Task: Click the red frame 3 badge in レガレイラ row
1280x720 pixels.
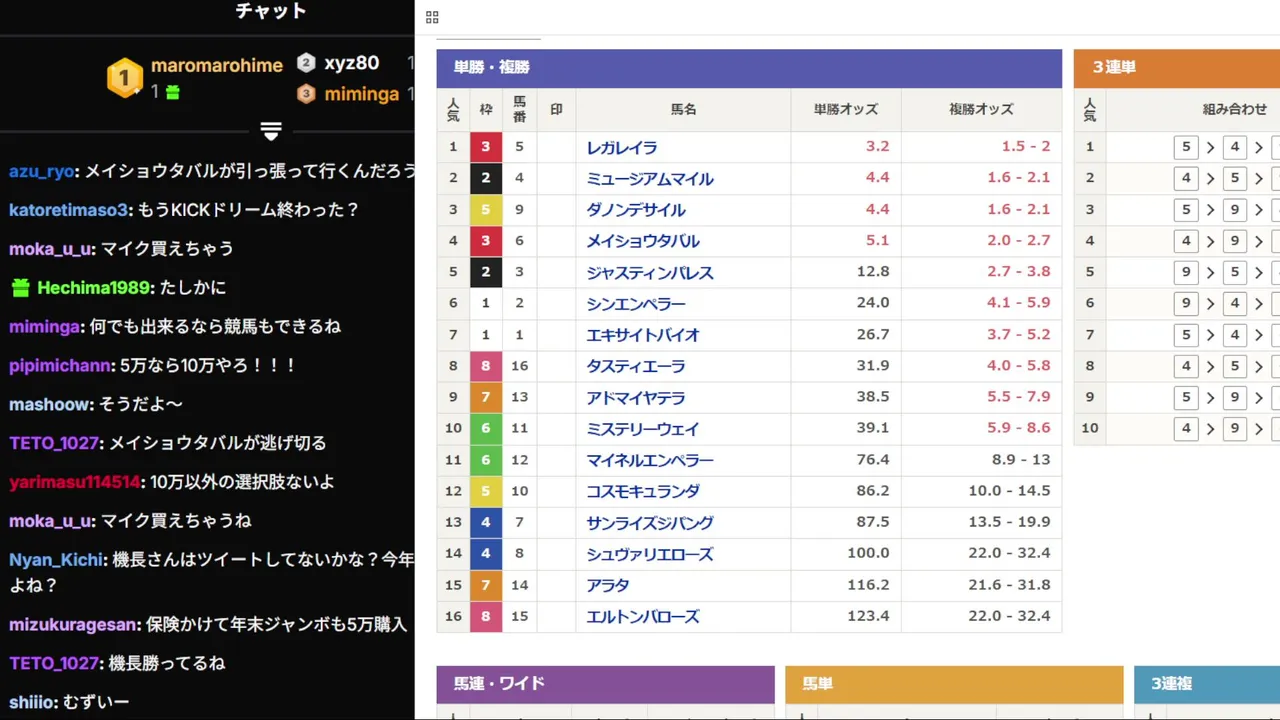Action: (486, 147)
